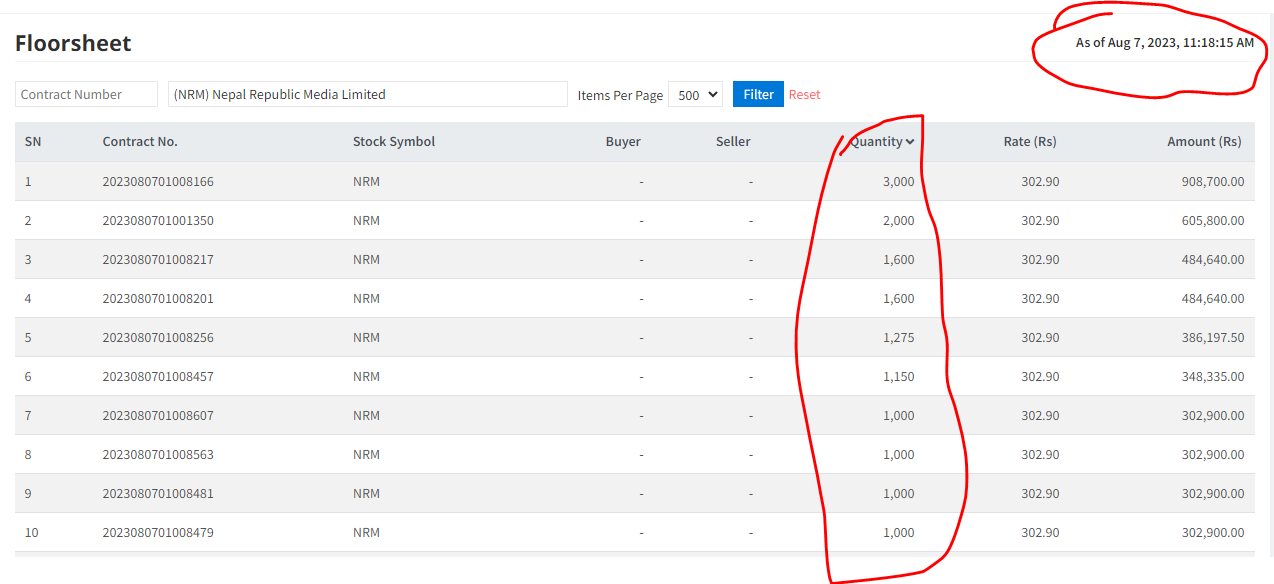Select contract number 2023080701008217
This screenshot has width=1274, height=584.
point(158,259)
